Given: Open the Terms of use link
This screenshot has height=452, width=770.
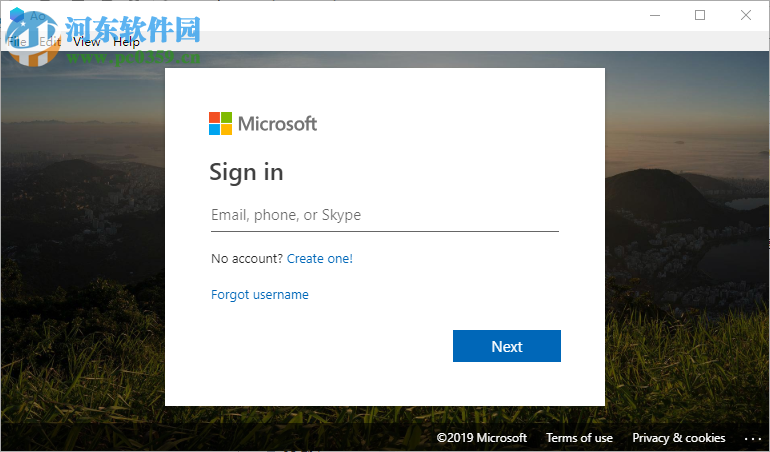Looking at the screenshot, I should pyautogui.click(x=579, y=438).
